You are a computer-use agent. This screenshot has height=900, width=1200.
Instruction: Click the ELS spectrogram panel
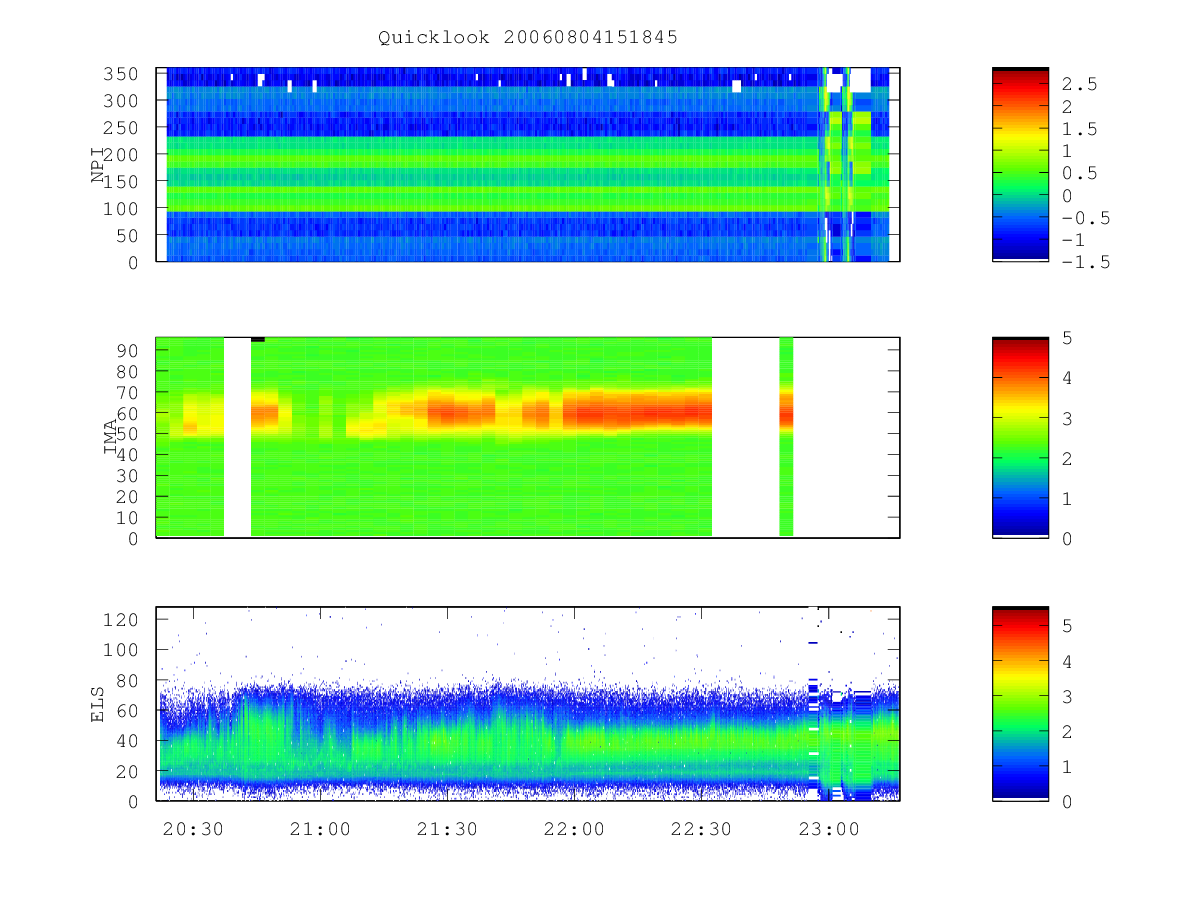(x=528, y=704)
